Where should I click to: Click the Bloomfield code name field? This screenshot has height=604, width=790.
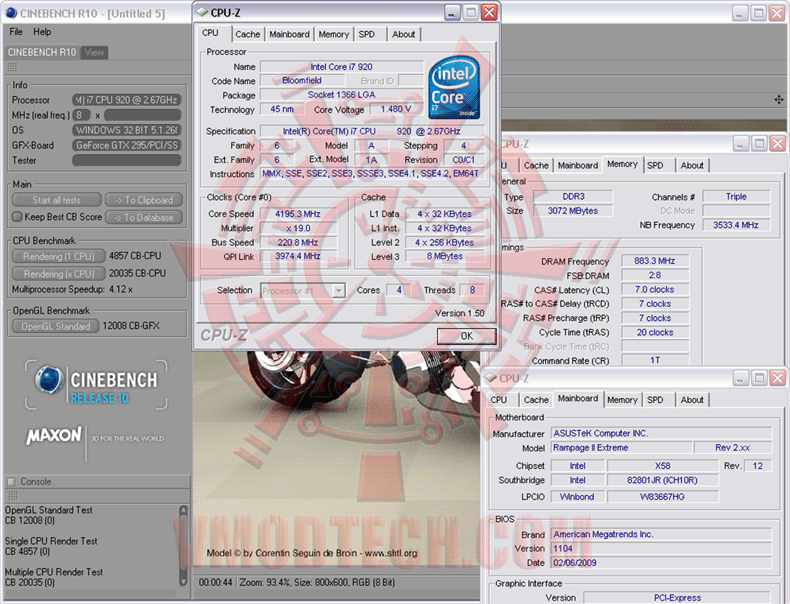pyautogui.click(x=302, y=81)
